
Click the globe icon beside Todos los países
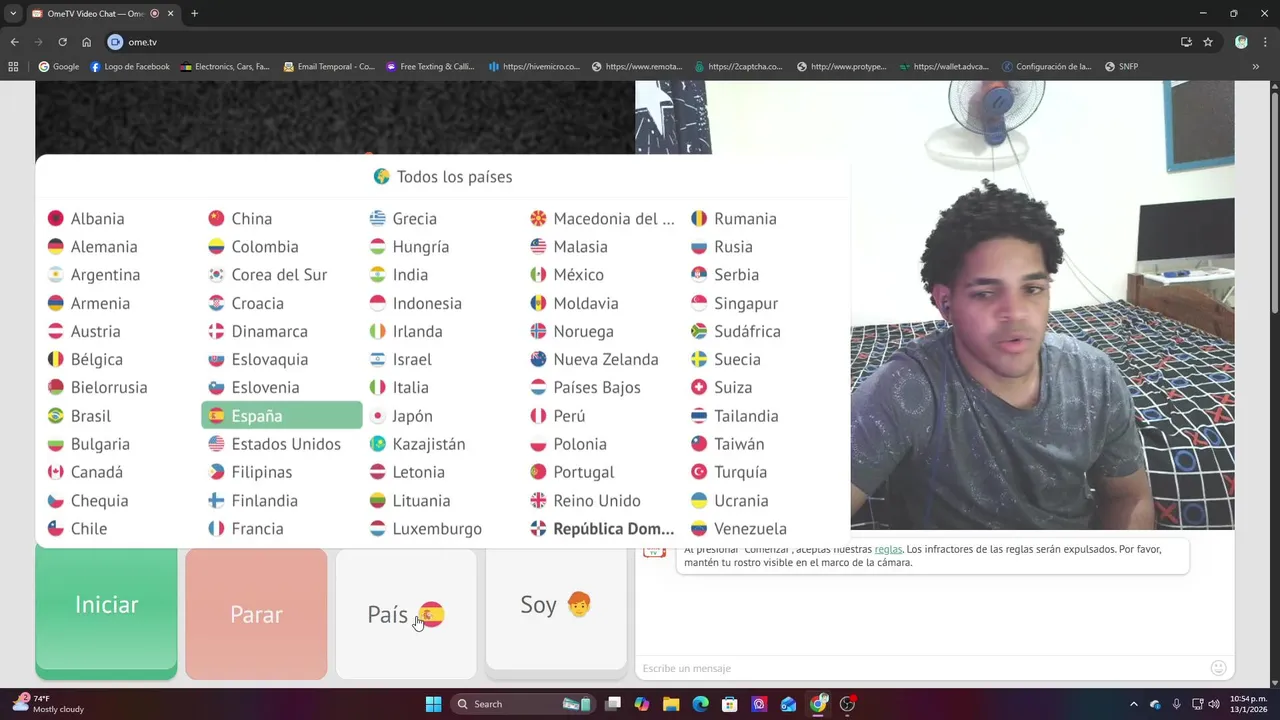[381, 177]
